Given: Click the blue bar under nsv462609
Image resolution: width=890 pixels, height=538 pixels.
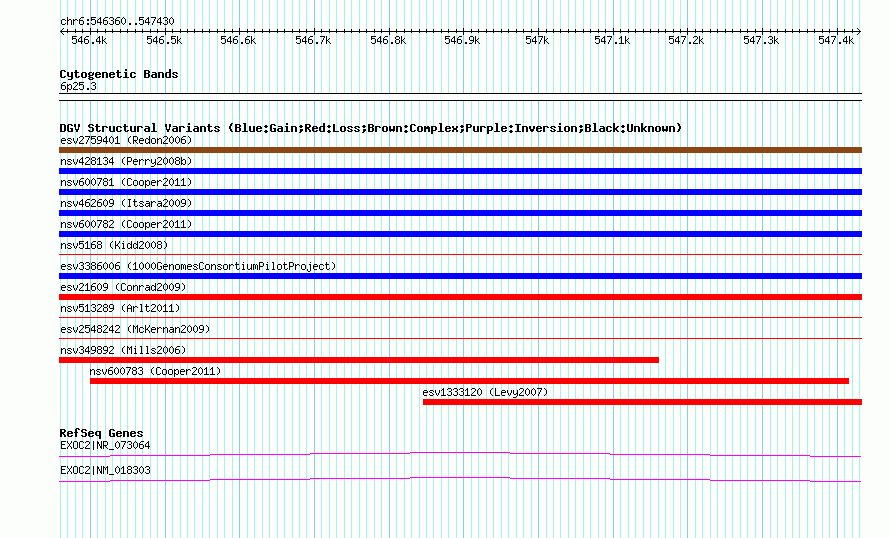Looking at the screenshot, I should click(460, 213).
